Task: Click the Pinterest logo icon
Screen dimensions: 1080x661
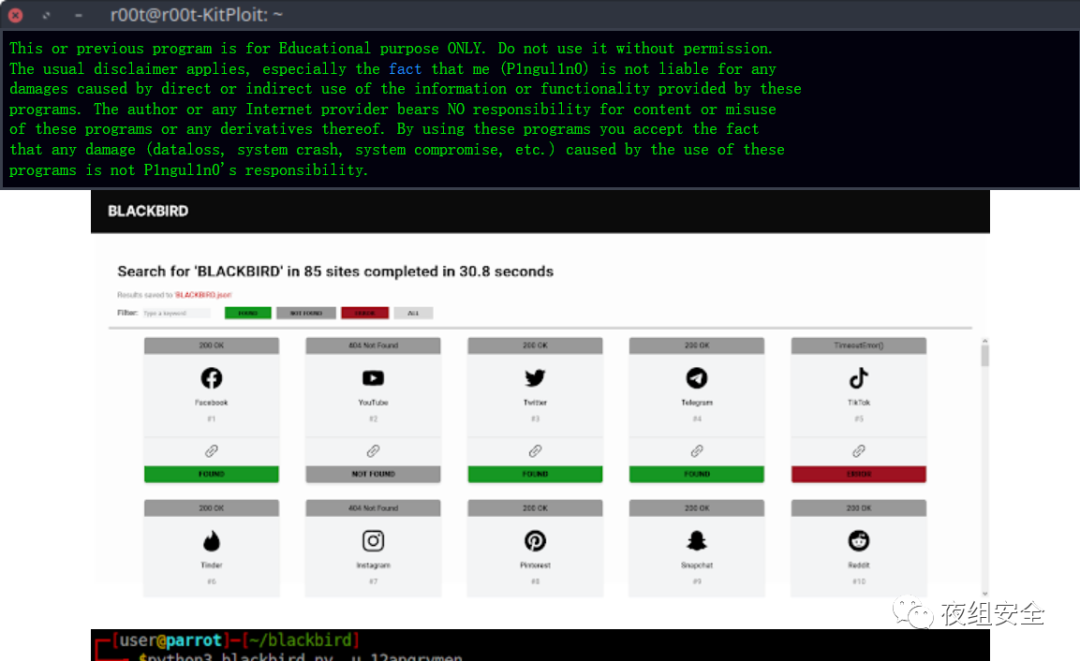Action: tap(535, 541)
